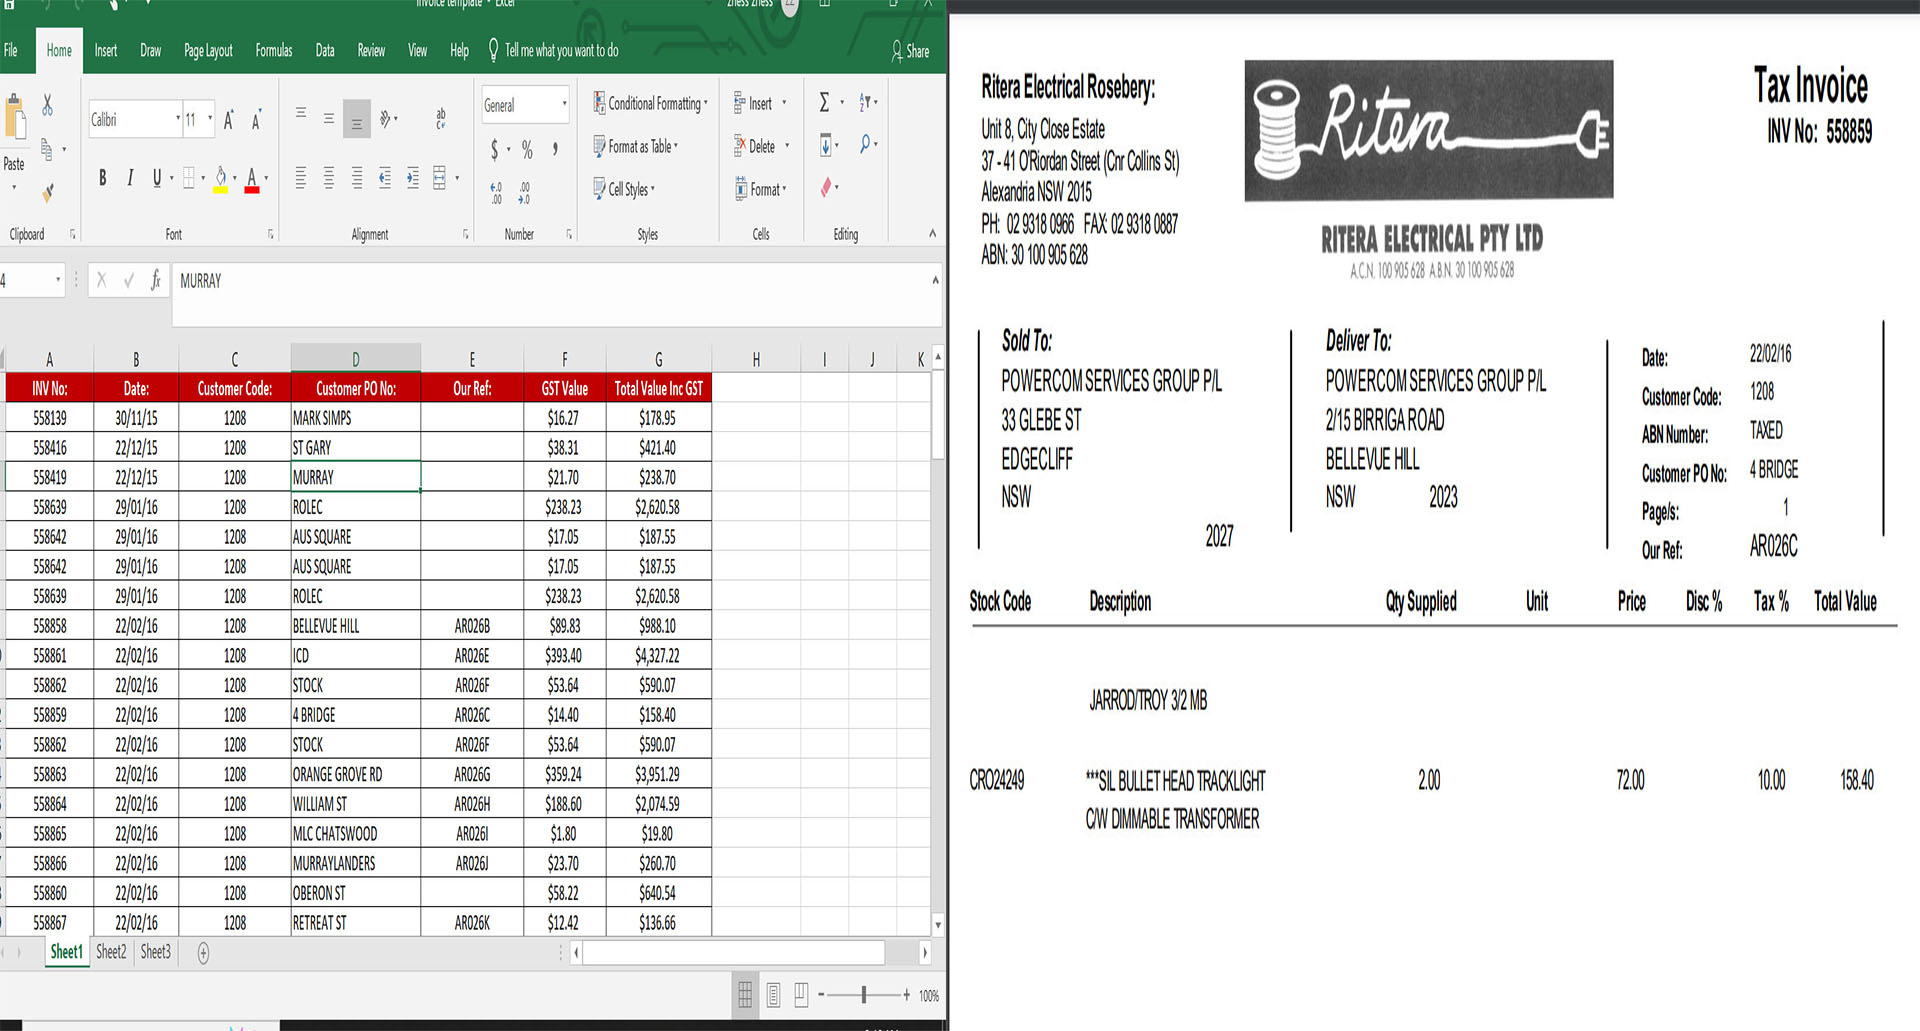The image size is (1920, 1031).
Task: Click the Merge & Center icon
Action: (x=440, y=178)
